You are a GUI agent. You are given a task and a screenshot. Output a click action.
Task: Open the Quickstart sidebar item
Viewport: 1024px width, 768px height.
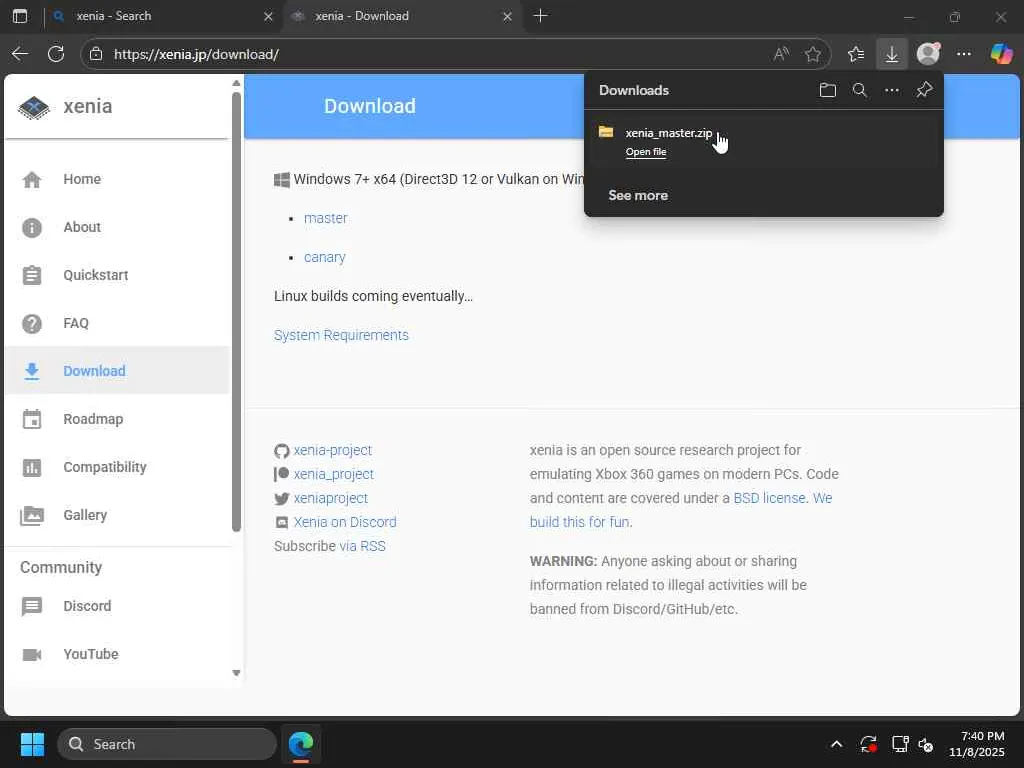117,275
